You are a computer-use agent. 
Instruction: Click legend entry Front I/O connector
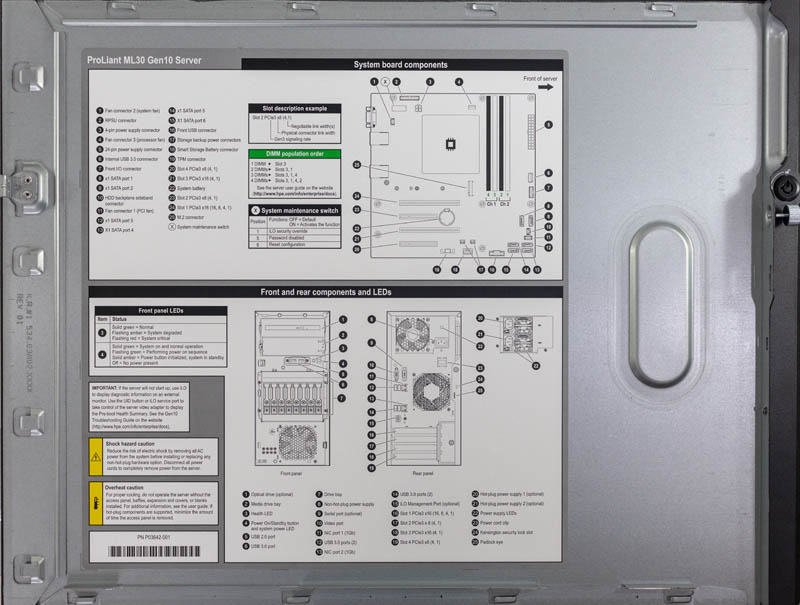click(x=119, y=169)
